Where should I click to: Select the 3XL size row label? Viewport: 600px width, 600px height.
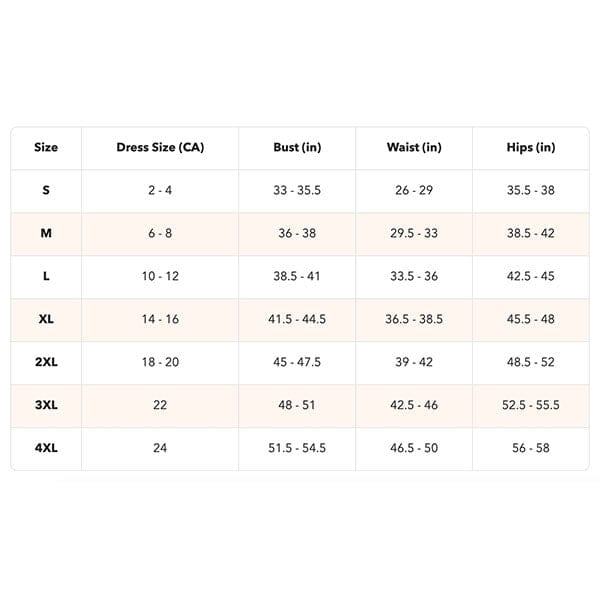46,405
